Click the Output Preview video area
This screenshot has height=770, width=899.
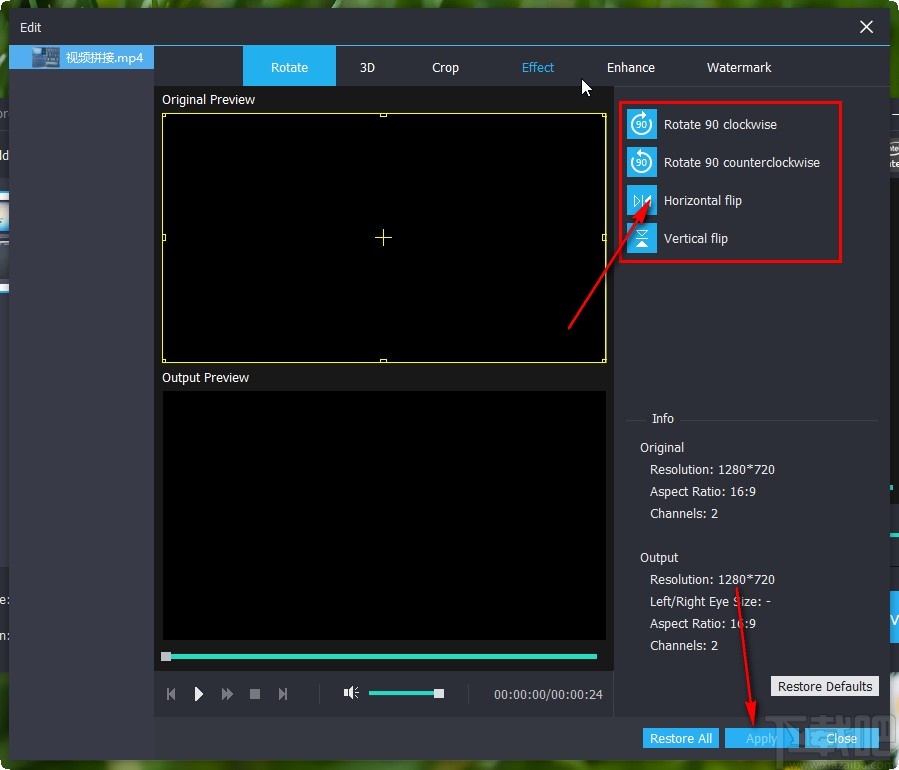(384, 515)
